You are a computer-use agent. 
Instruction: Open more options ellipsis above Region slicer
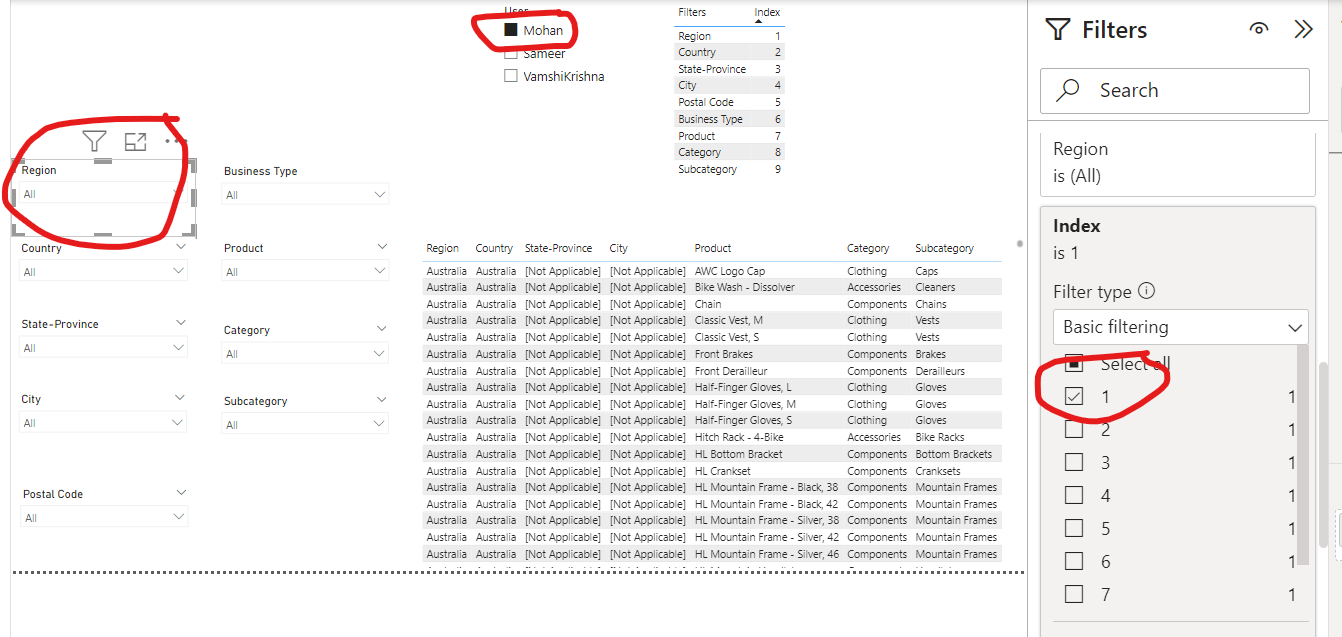[x=175, y=141]
